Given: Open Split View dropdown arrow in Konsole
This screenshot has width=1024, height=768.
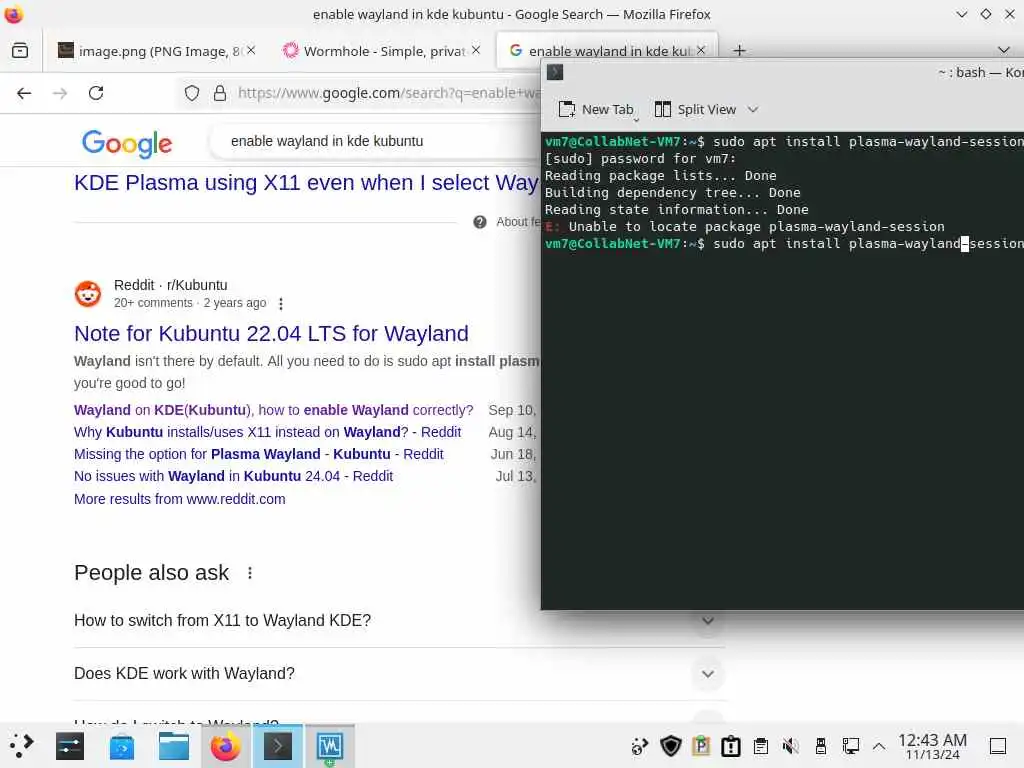Looking at the screenshot, I should tap(753, 110).
